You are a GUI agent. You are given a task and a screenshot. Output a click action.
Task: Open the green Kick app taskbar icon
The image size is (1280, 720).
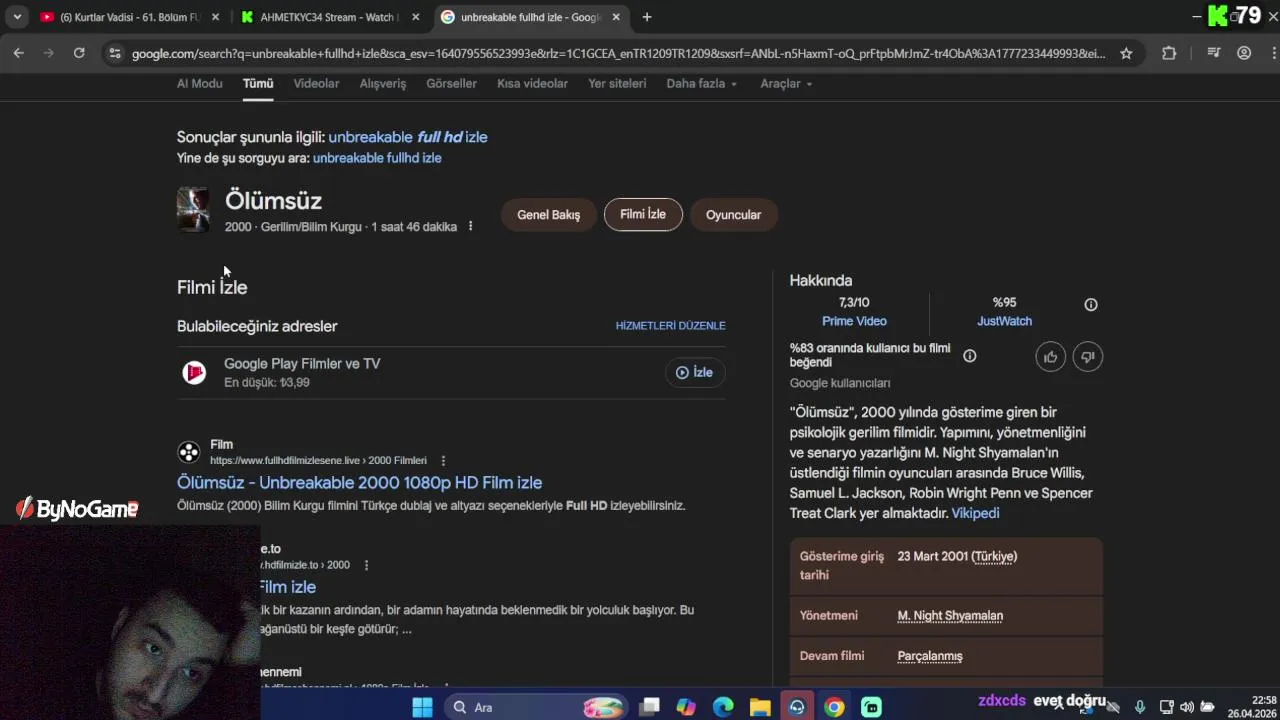[x=871, y=707]
